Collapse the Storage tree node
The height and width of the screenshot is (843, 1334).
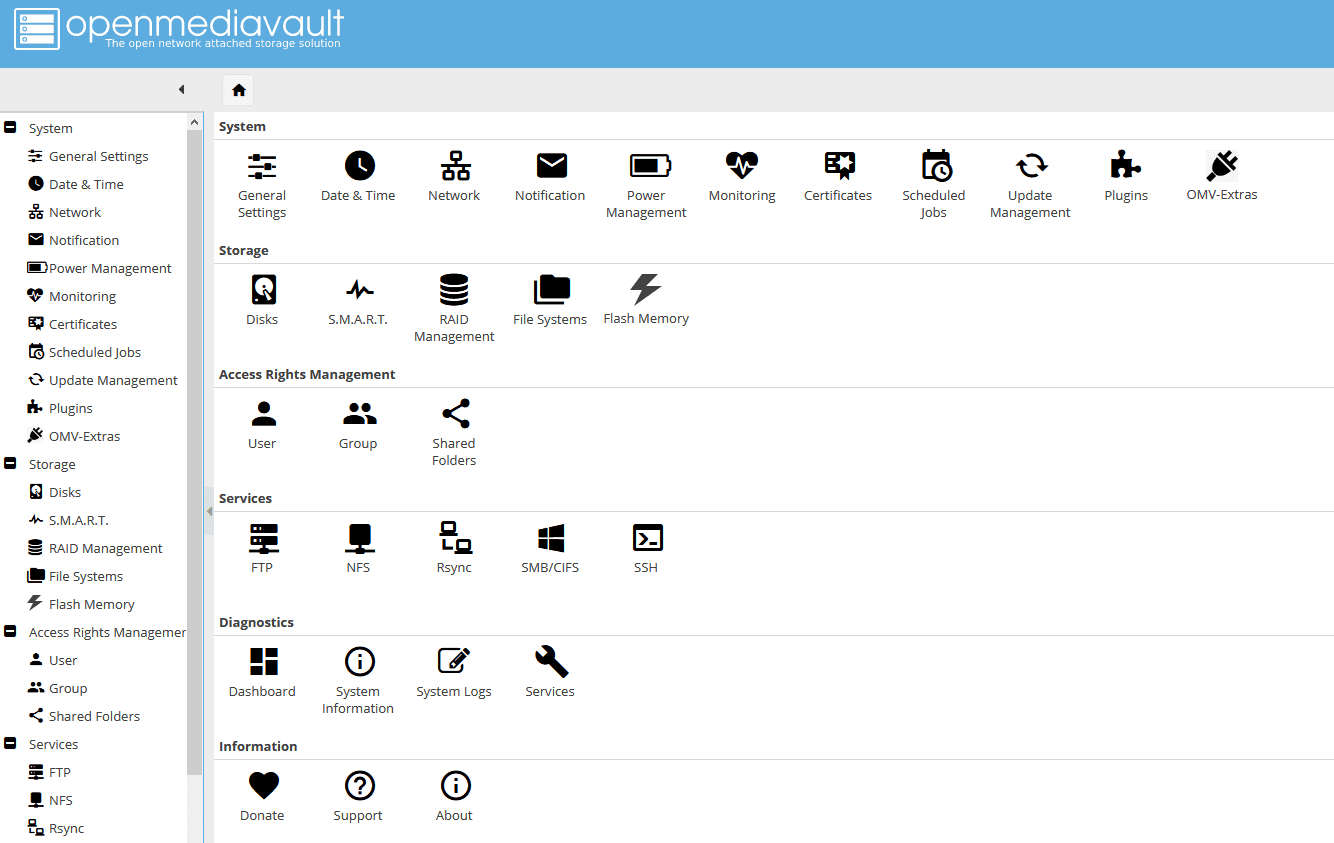(11, 464)
